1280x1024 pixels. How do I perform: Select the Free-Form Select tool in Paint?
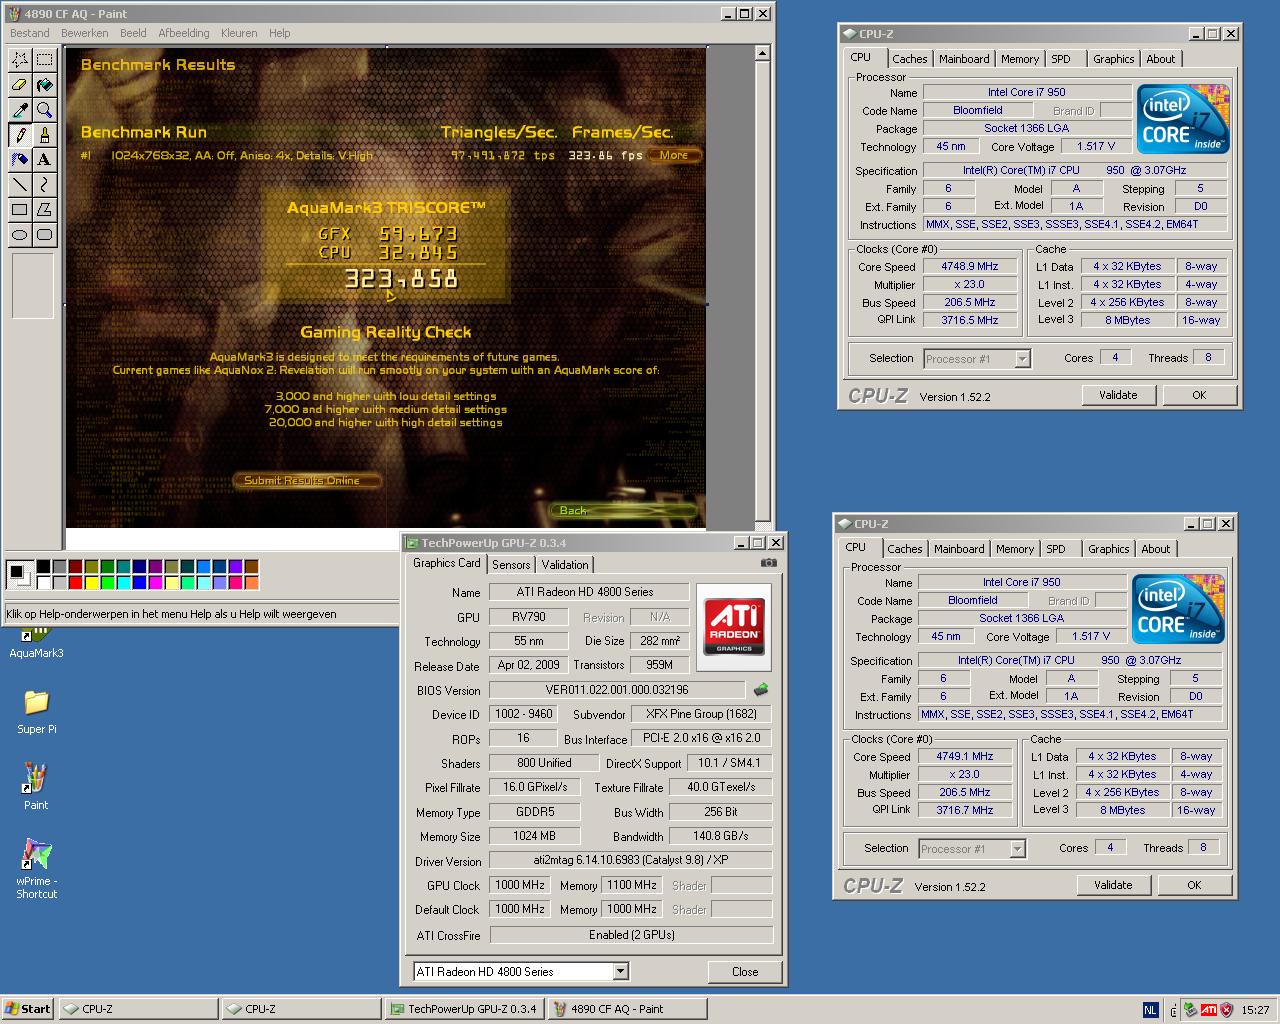pos(19,60)
